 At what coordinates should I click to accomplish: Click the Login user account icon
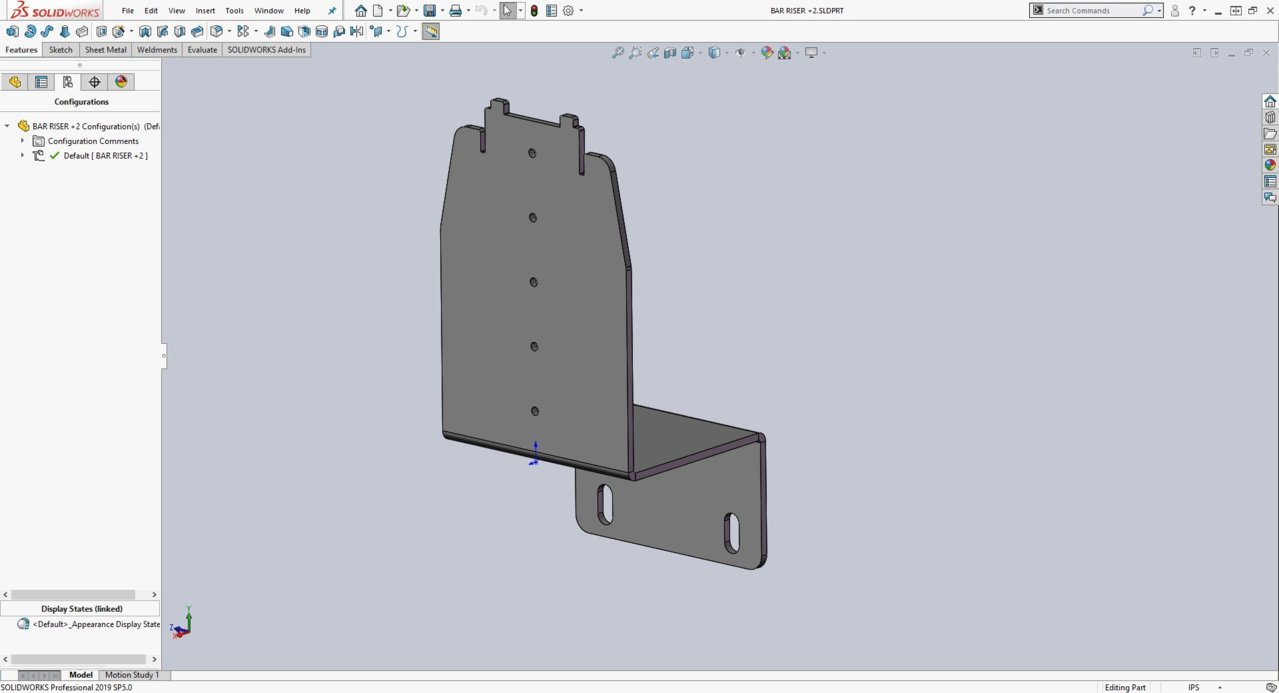click(1175, 11)
